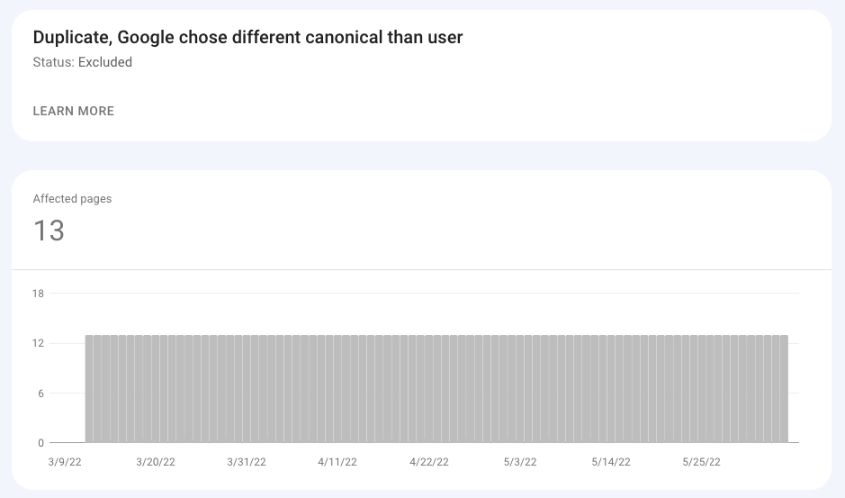Select the 4/22/22 date on chart axis
The image size is (845, 498).
point(429,462)
